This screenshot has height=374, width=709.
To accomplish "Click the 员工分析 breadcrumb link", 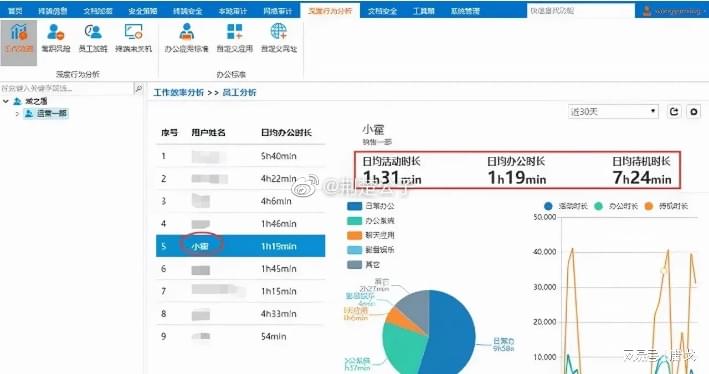I will [239, 93].
